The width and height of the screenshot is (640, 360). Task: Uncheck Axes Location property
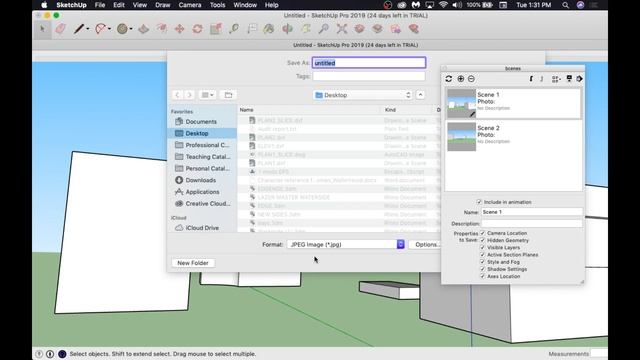click(x=482, y=276)
